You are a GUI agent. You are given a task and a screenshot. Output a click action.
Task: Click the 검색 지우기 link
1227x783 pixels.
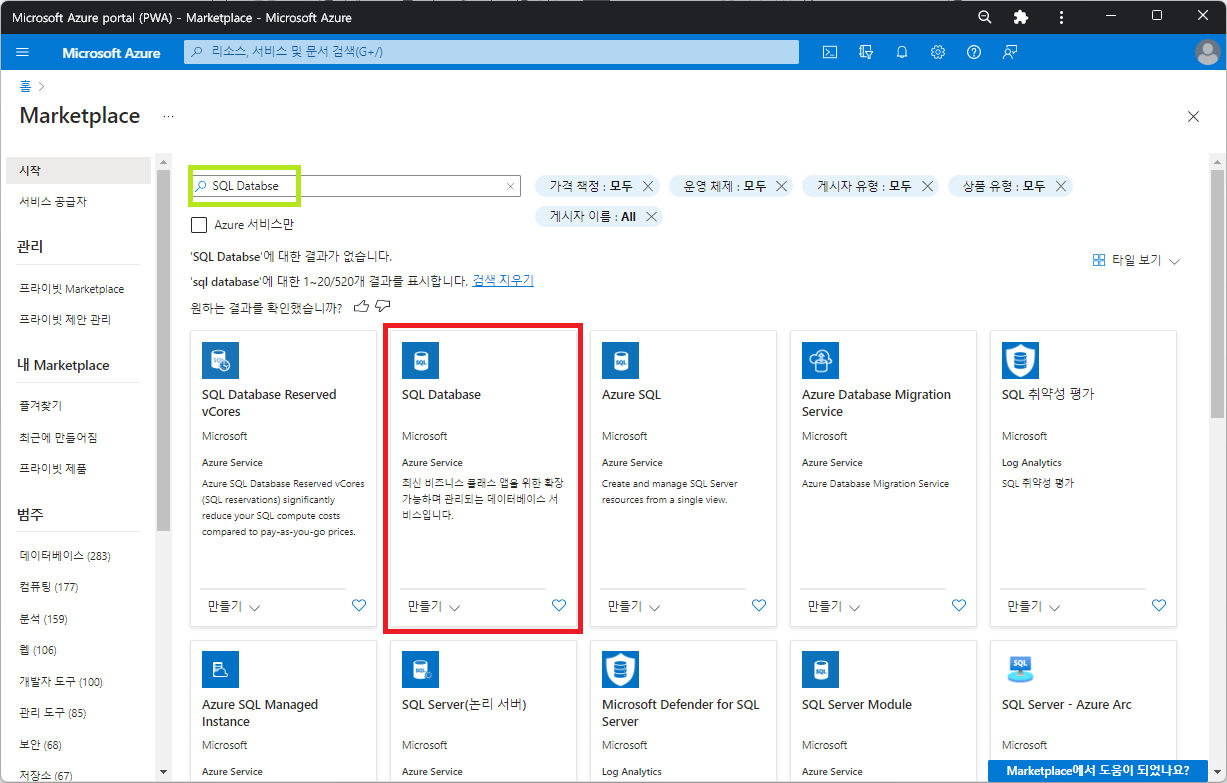(x=503, y=281)
